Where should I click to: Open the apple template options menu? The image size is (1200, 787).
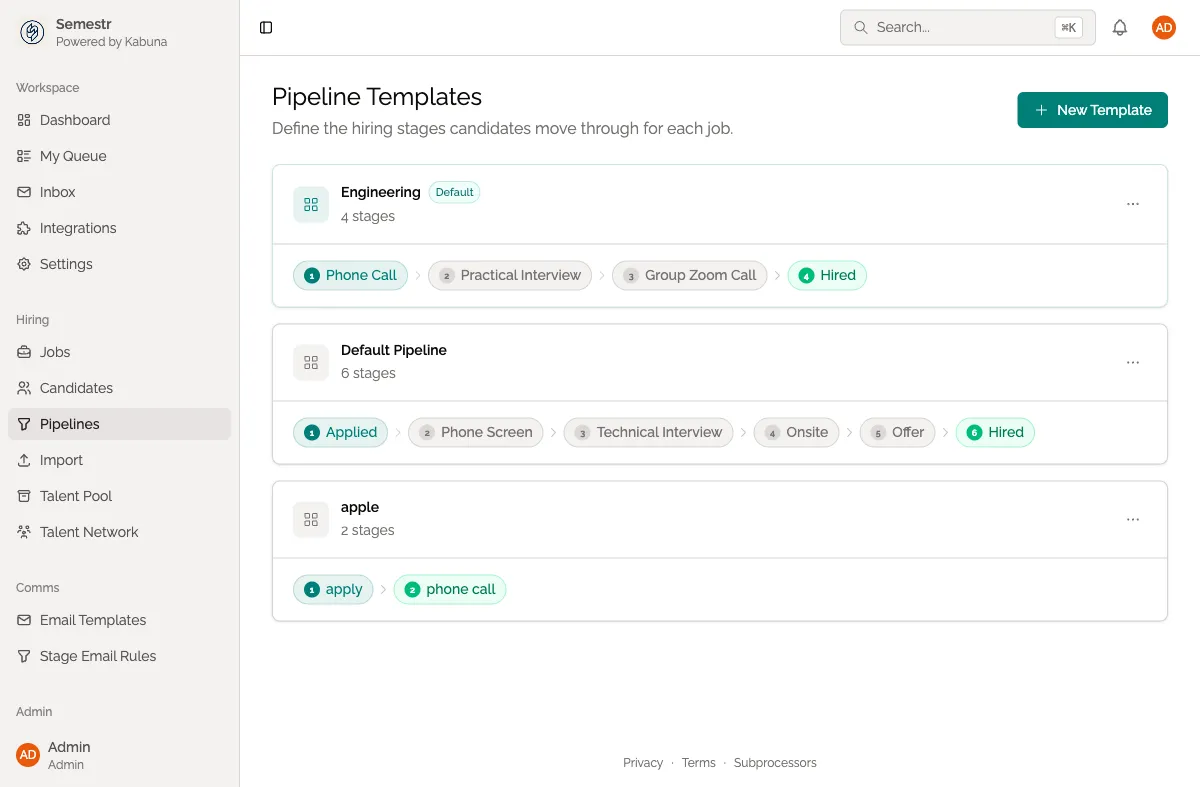click(x=1133, y=519)
